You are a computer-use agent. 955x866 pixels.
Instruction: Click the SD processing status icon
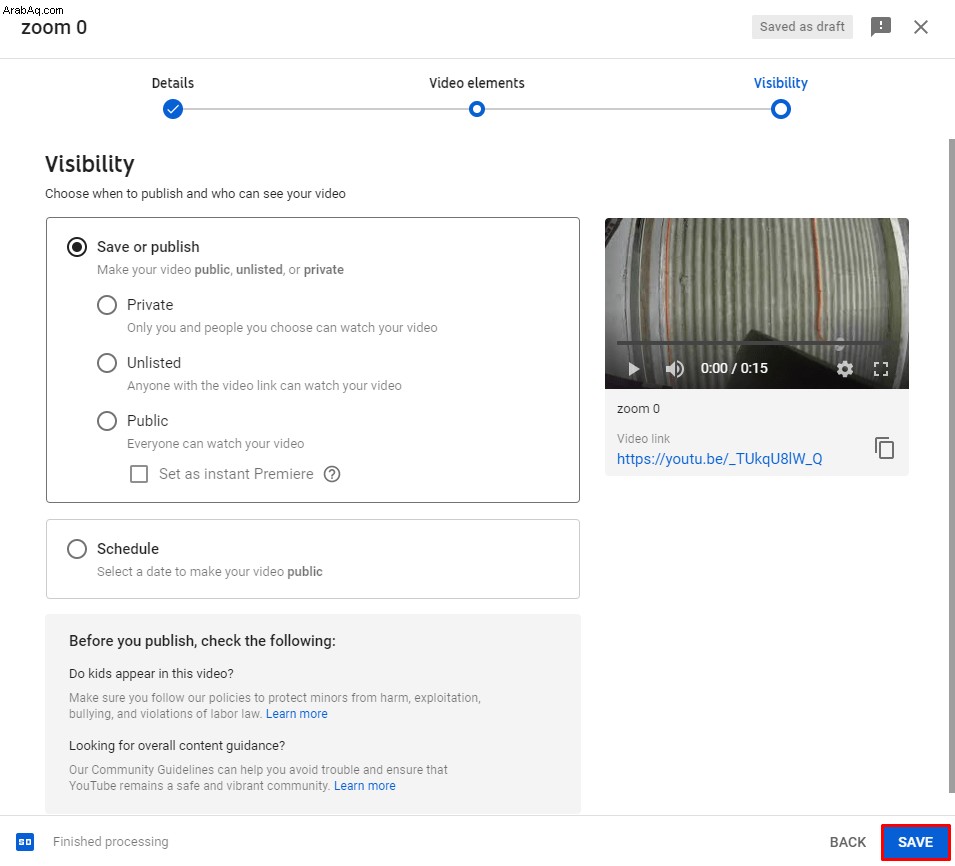coord(25,842)
